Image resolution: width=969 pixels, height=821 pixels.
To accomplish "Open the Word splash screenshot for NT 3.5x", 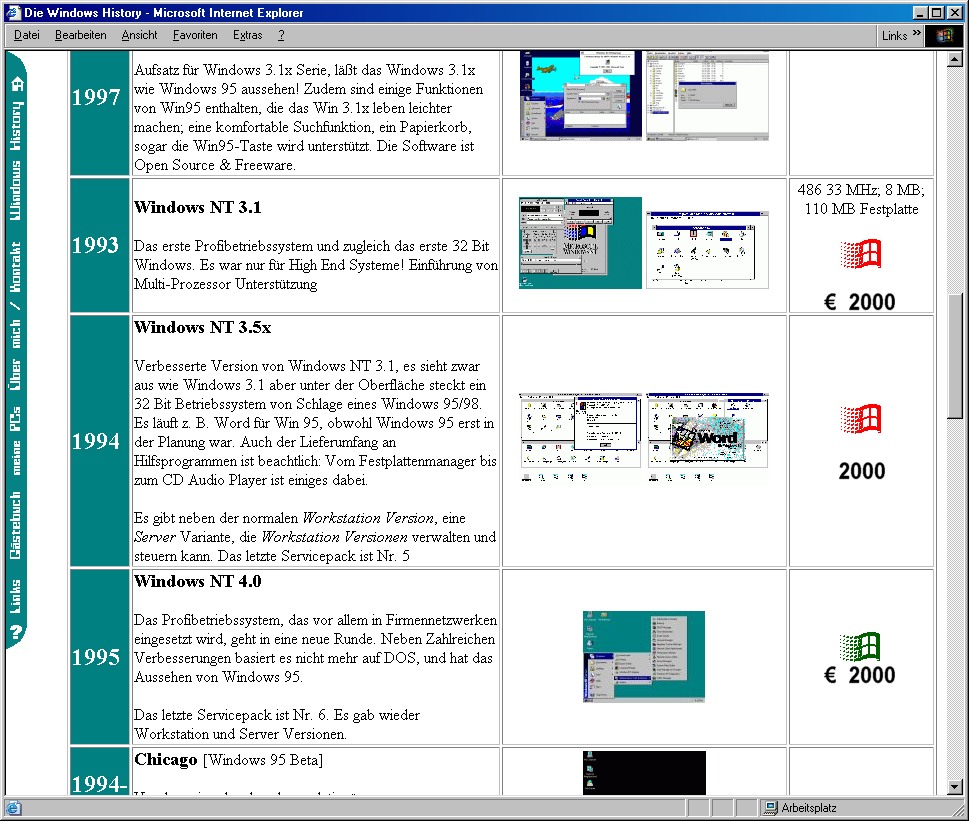I will [708, 437].
